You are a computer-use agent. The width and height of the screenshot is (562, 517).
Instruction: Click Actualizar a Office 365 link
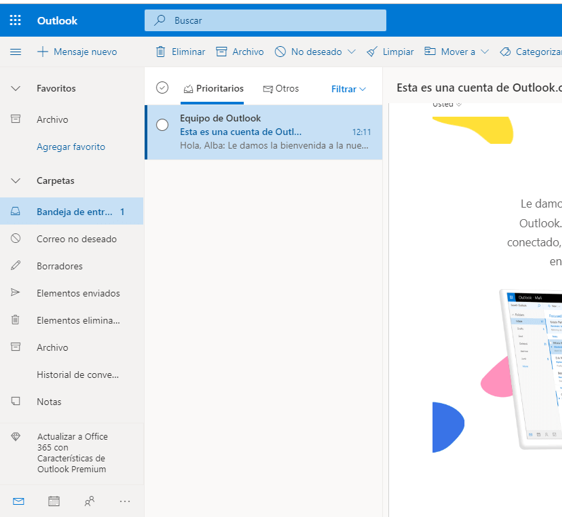[x=72, y=453]
